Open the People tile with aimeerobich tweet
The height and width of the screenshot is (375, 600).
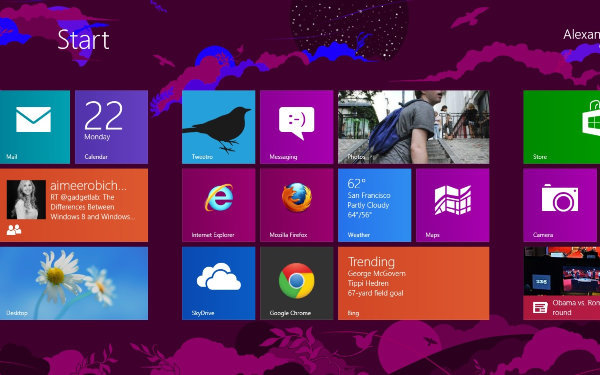click(x=74, y=205)
